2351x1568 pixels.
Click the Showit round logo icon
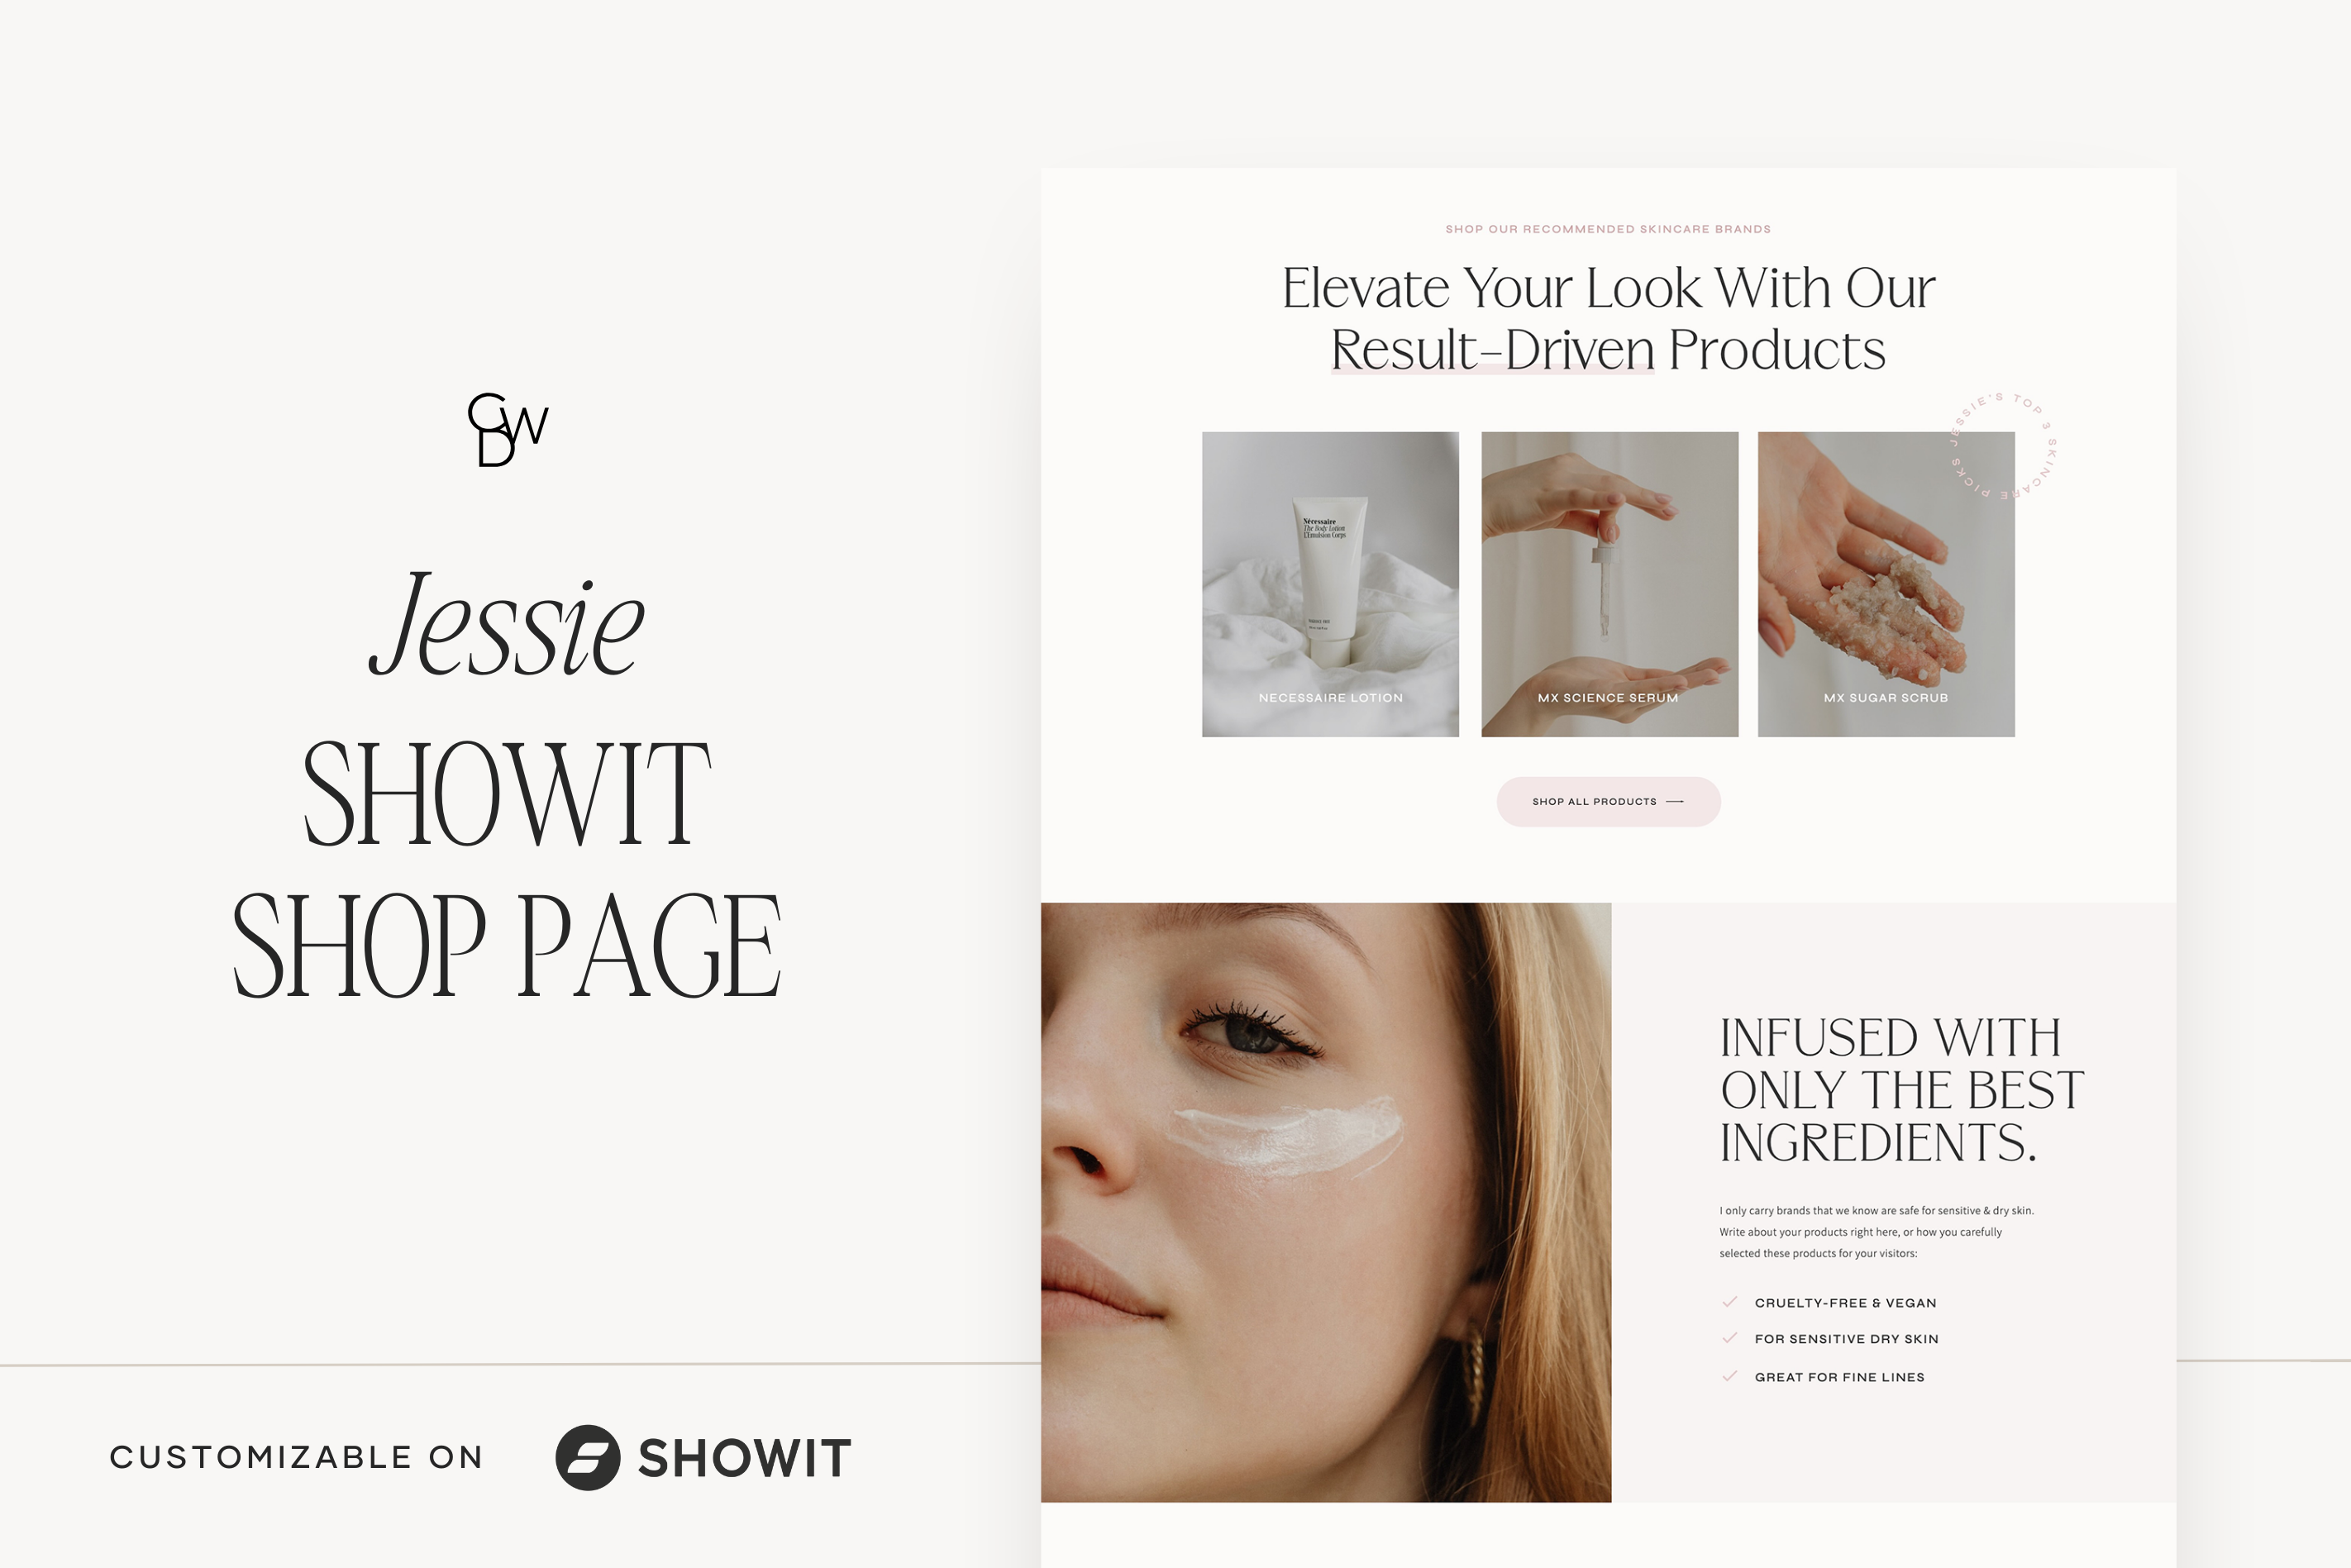pos(588,1457)
